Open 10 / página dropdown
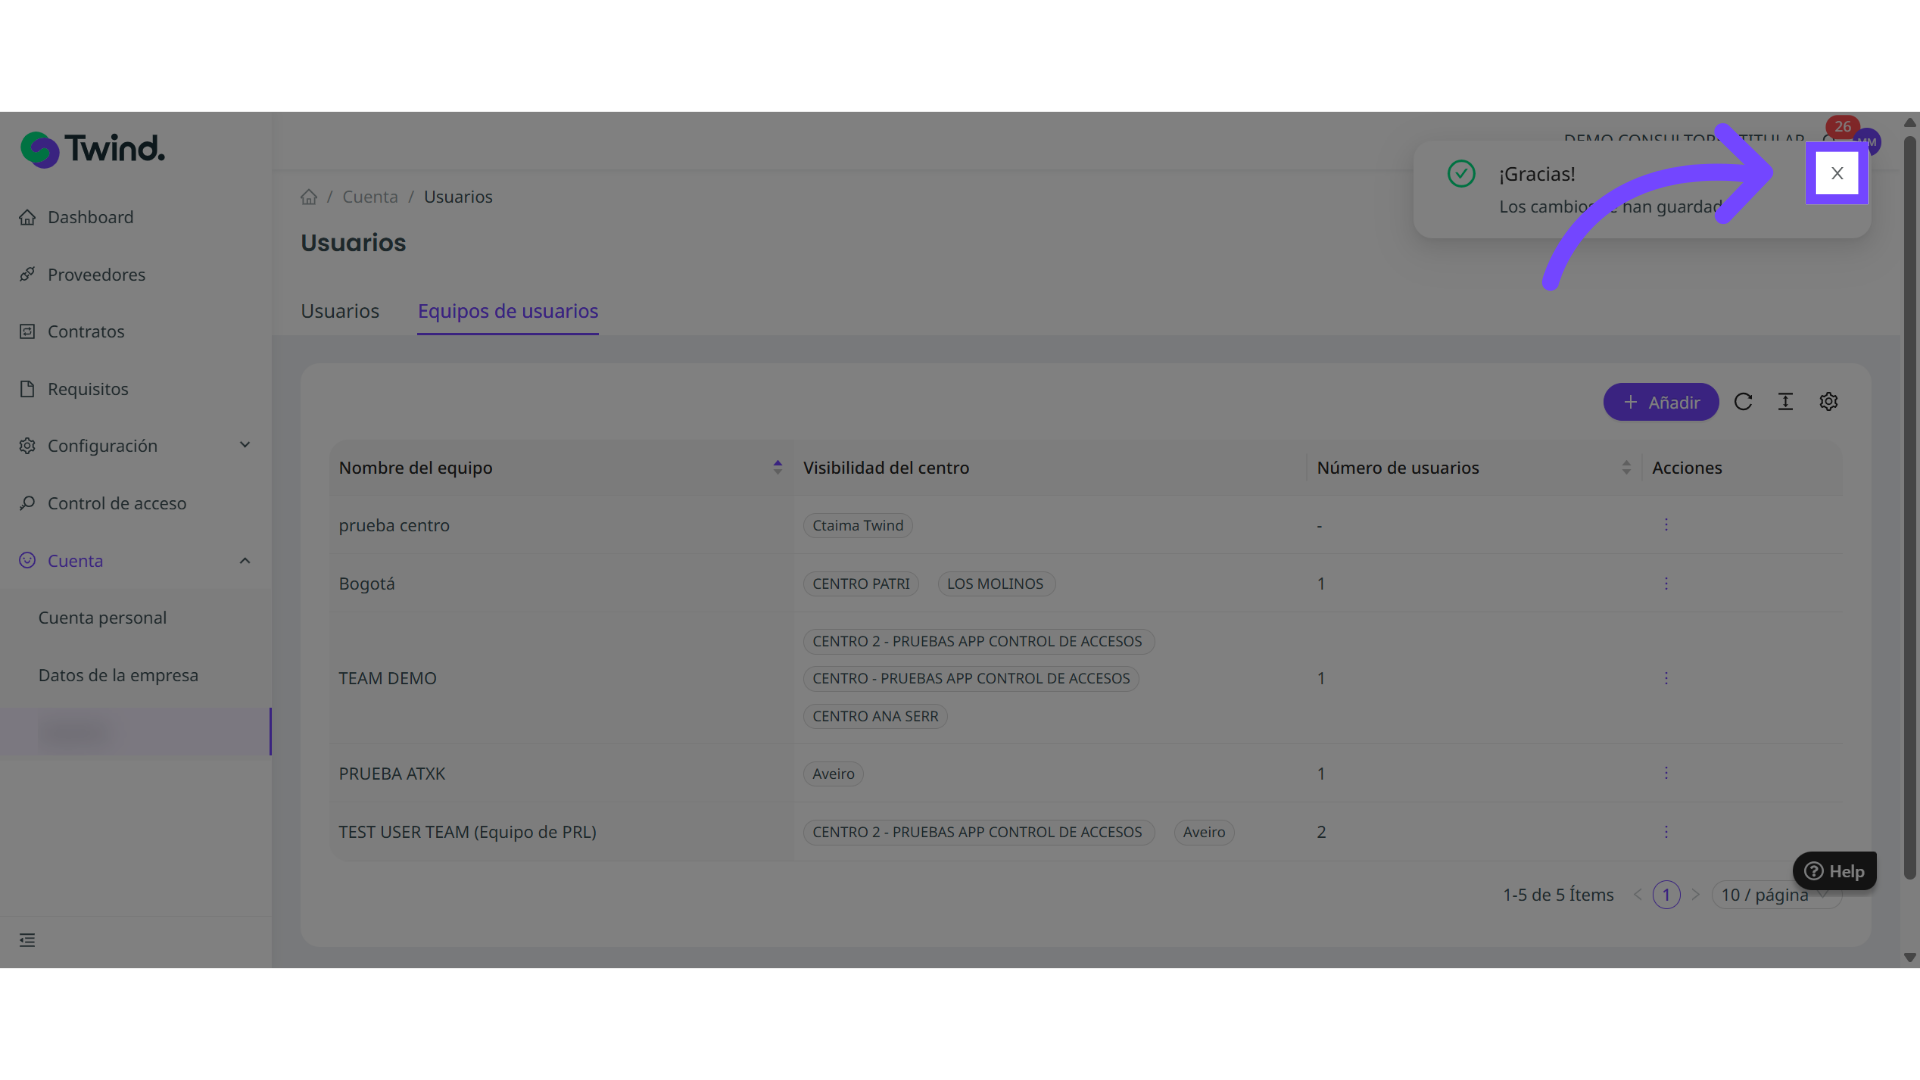Screen dimensions: 1920x1080 1776,895
